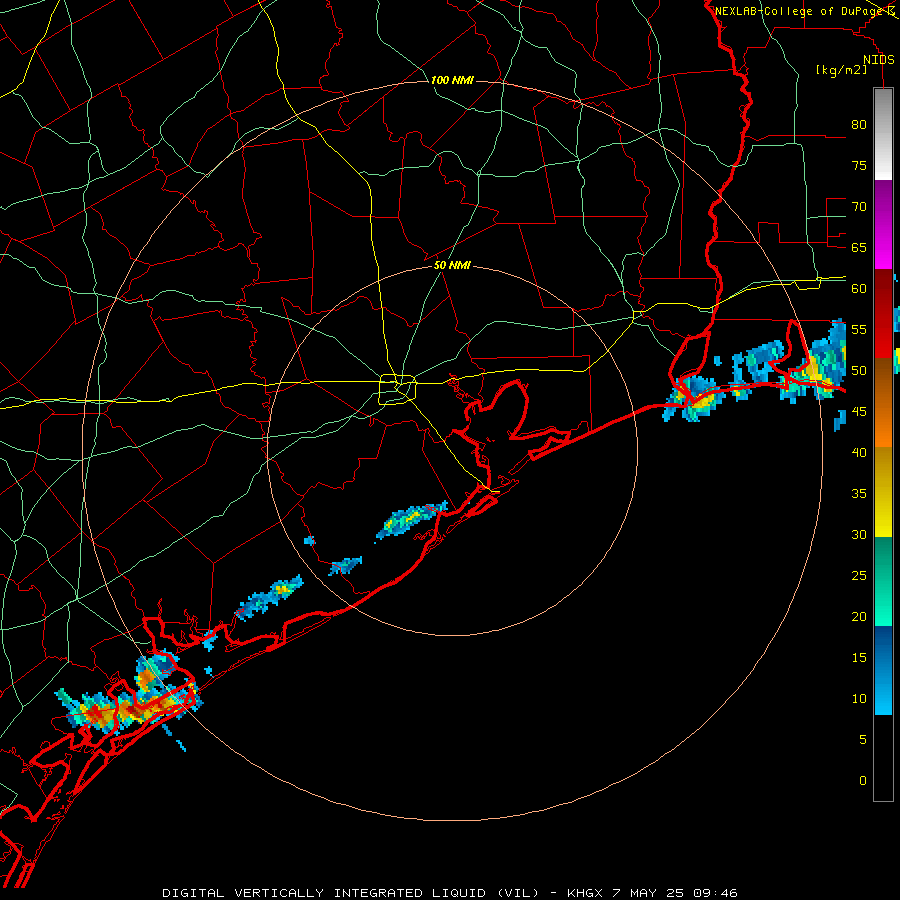The image size is (900, 900).
Task: Click the legend value 55
Action: pos(859,329)
